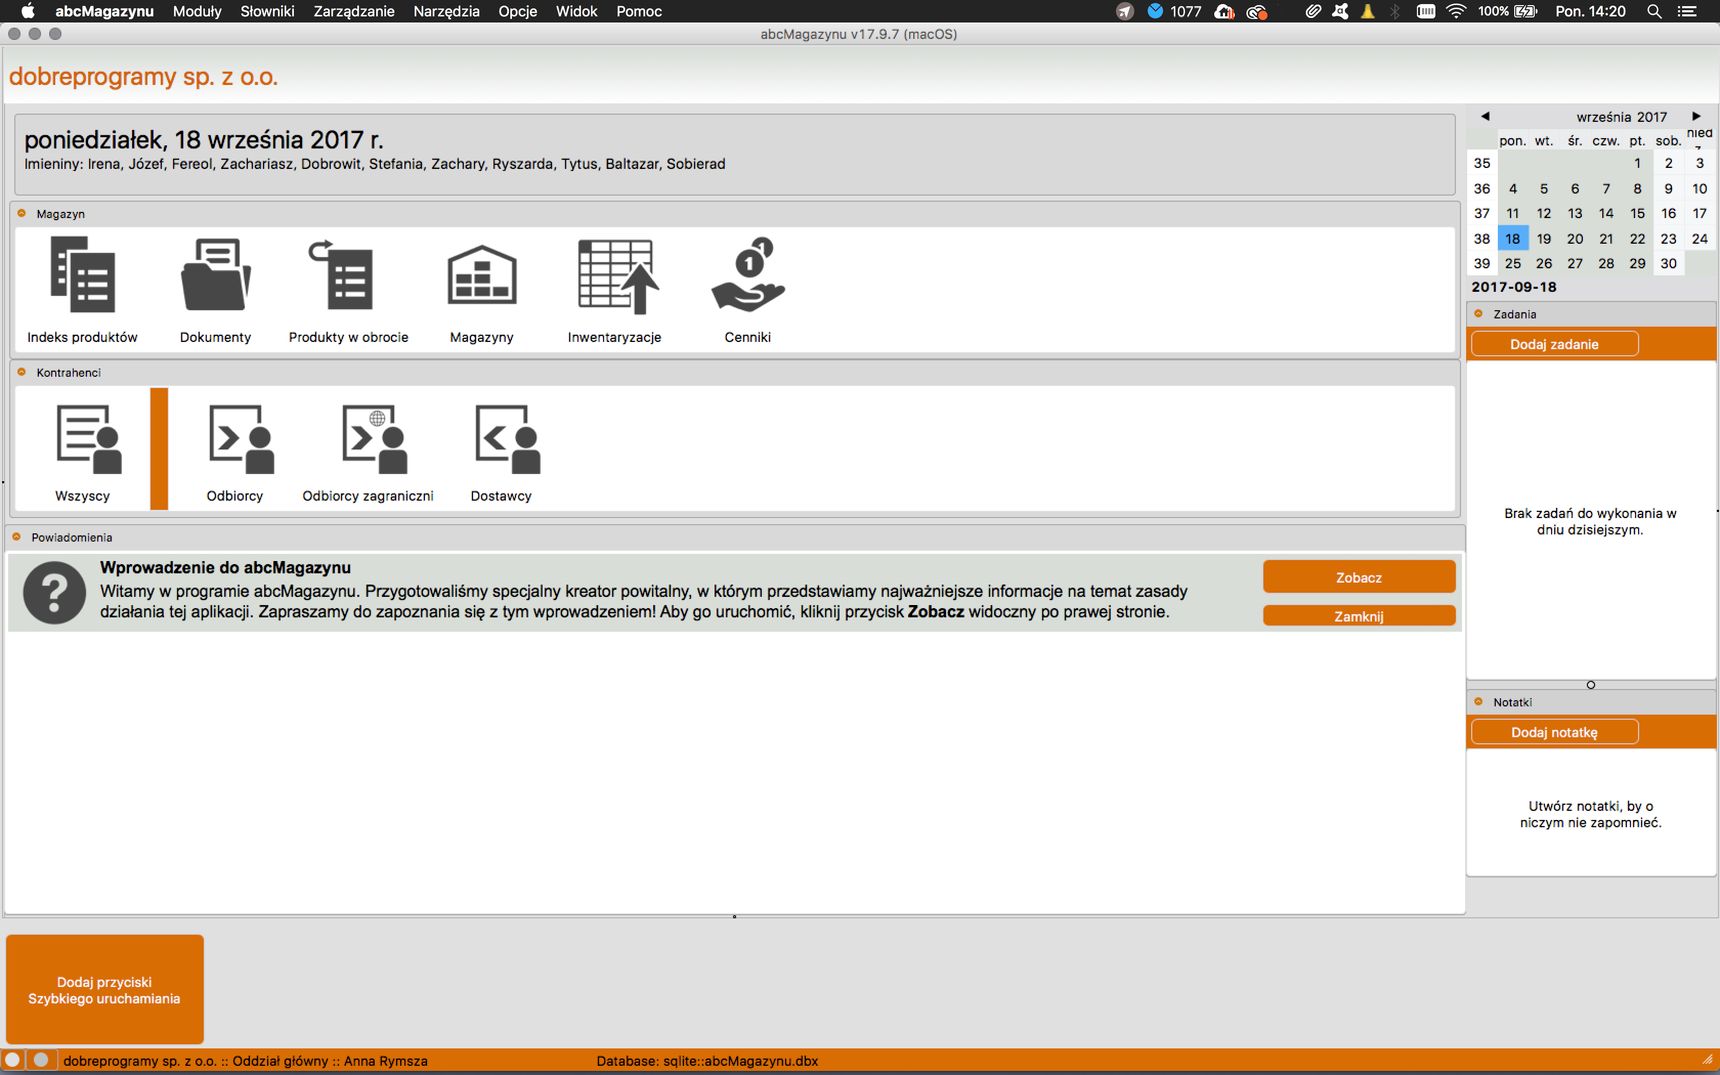This screenshot has height=1075, width=1720.
Task: Click the Database: sqlite::abcMagazynu.dbx status text
Action: pyautogui.click(x=707, y=1061)
